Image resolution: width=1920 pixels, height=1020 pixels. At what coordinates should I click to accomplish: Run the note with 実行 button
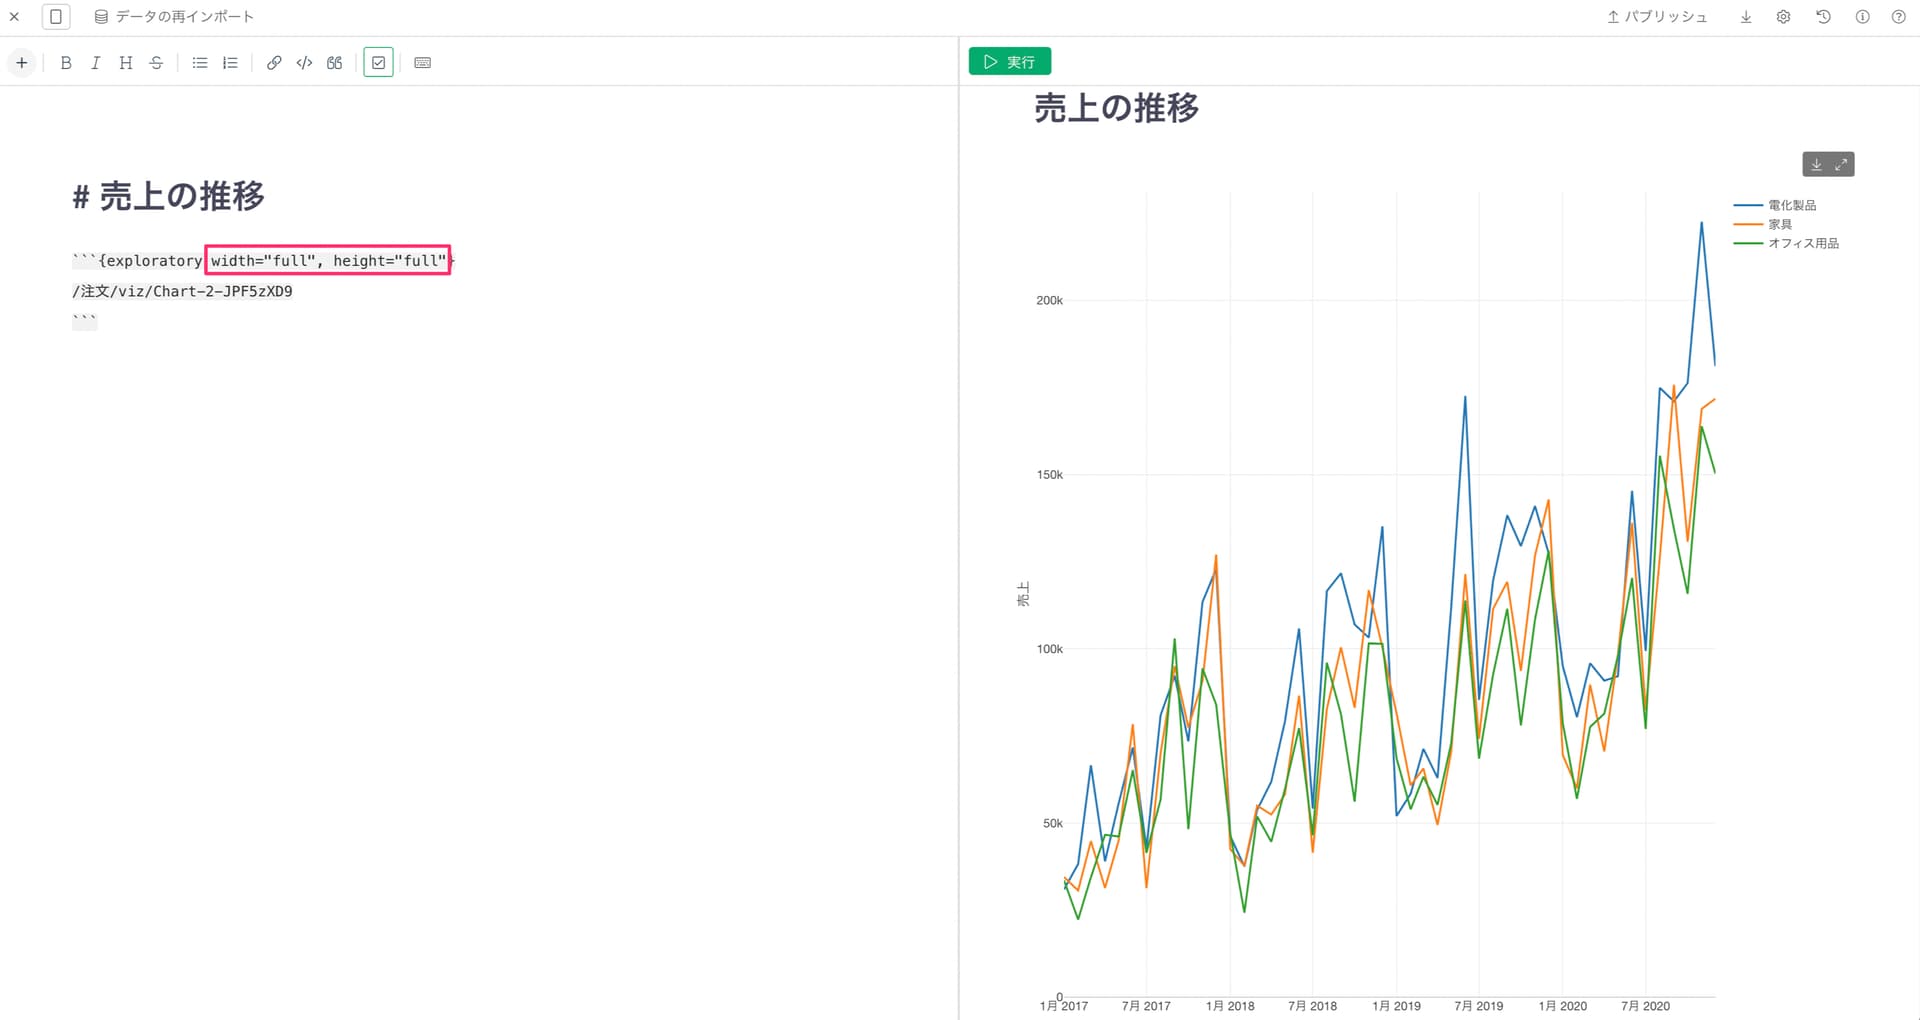coord(1010,62)
